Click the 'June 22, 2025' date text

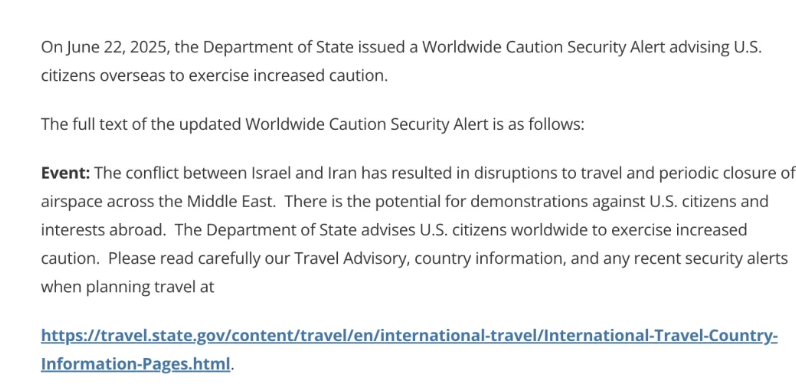(x=116, y=48)
